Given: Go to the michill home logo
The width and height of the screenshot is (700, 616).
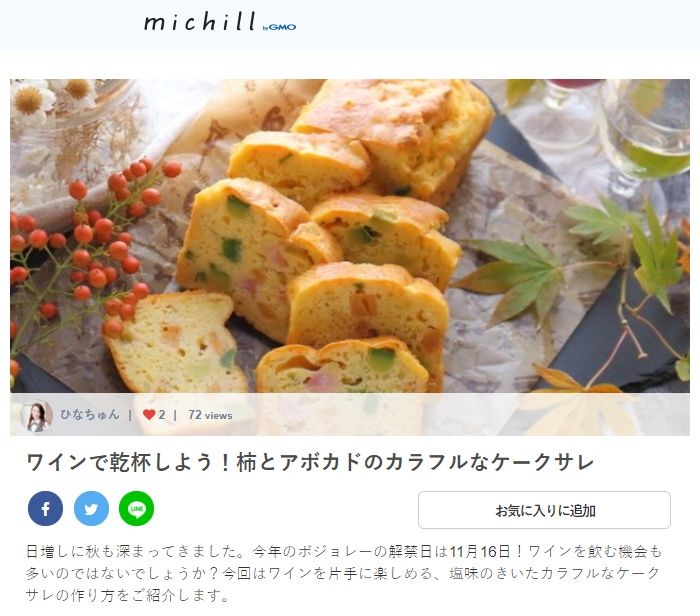Looking at the screenshot, I should coord(200,22).
